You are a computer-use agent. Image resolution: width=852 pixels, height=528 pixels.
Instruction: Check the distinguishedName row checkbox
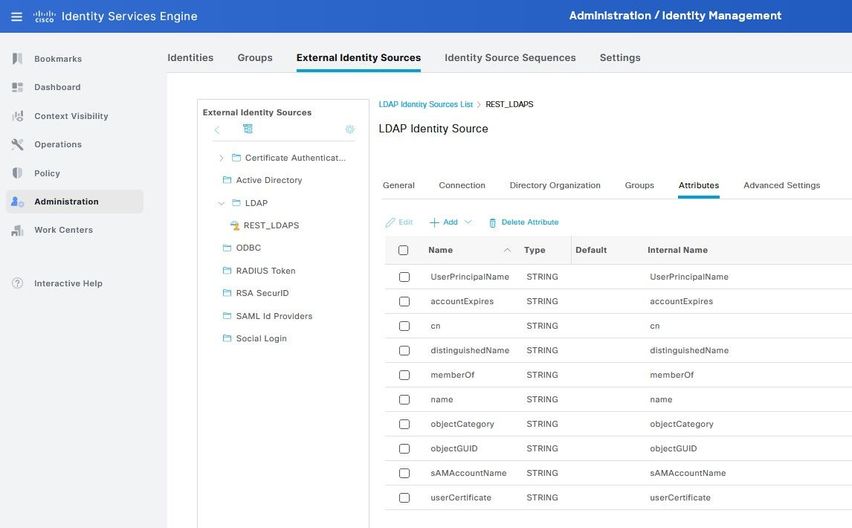[x=404, y=350]
